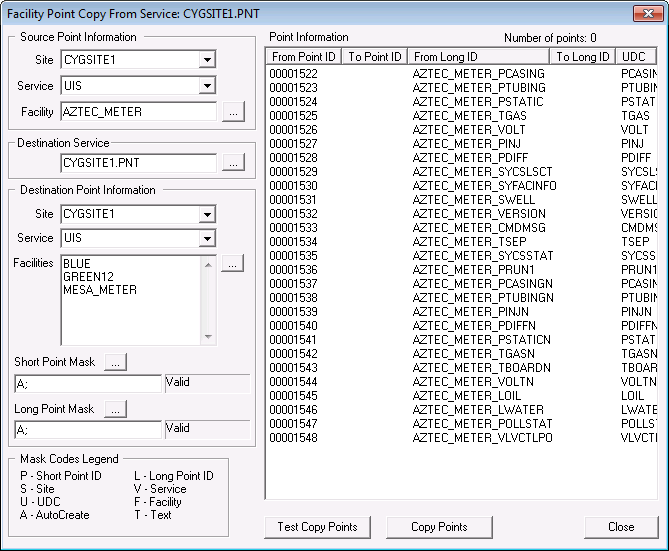Open the destination Facilities browse button
Image resolution: width=669 pixels, height=551 pixels.
pos(233,263)
